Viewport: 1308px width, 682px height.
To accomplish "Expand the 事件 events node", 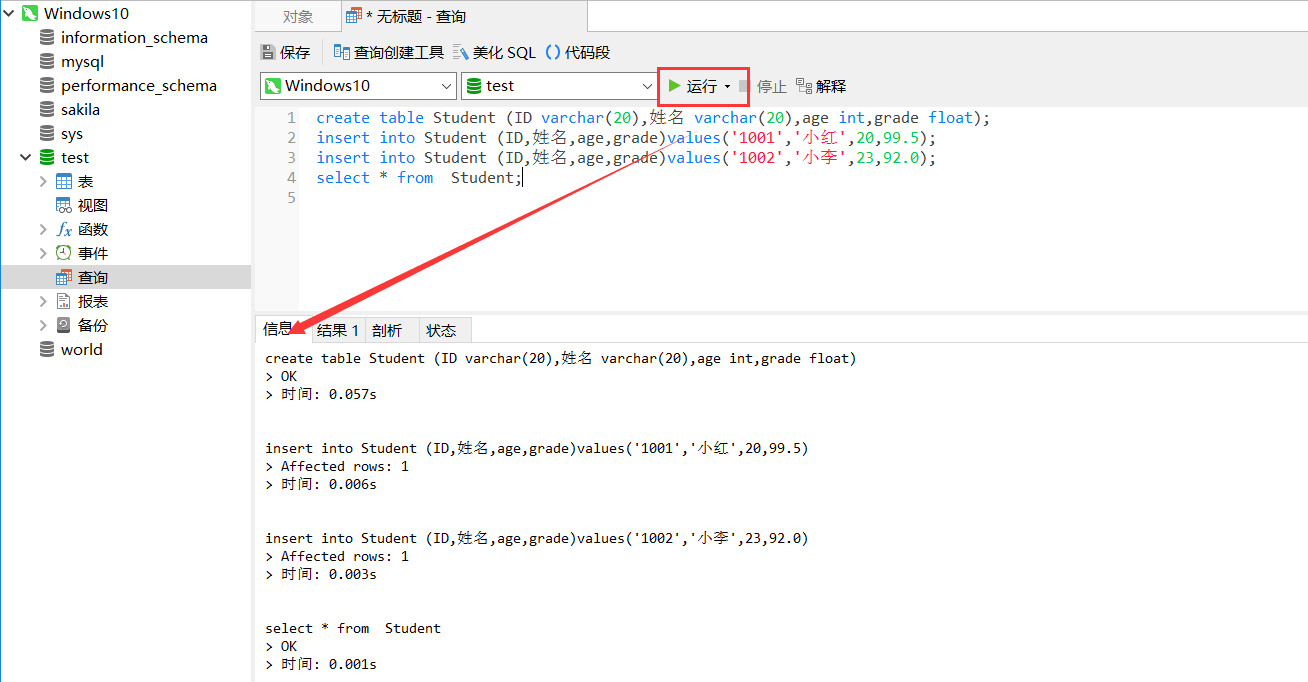I will [43, 254].
